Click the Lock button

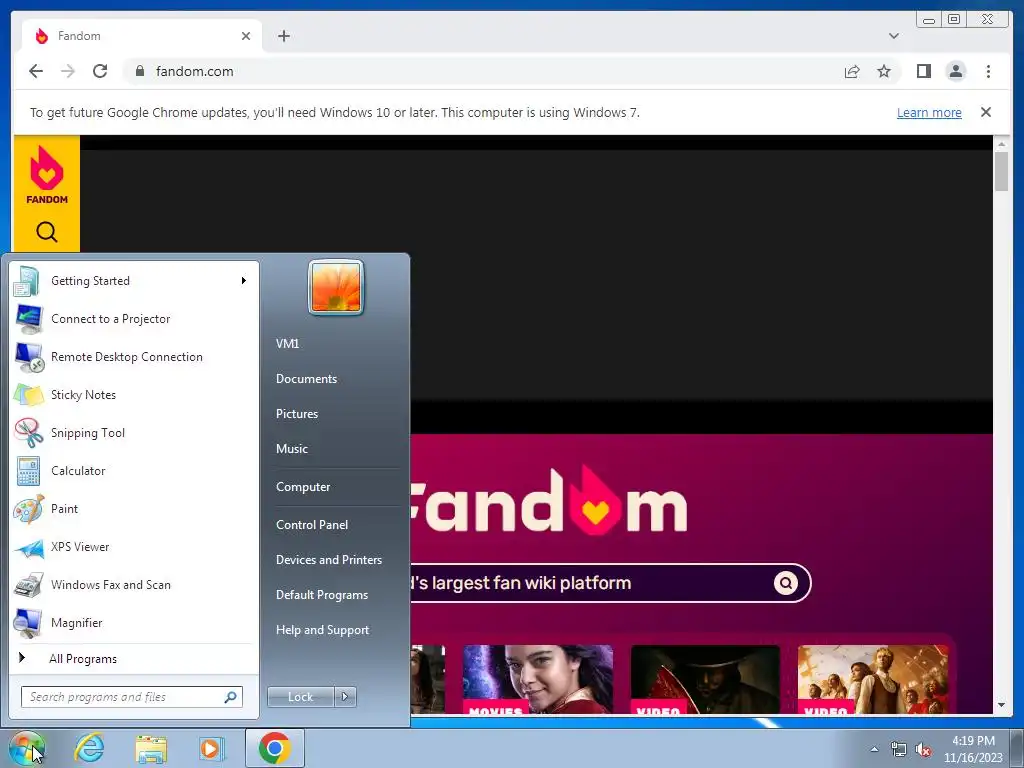(x=300, y=697)
